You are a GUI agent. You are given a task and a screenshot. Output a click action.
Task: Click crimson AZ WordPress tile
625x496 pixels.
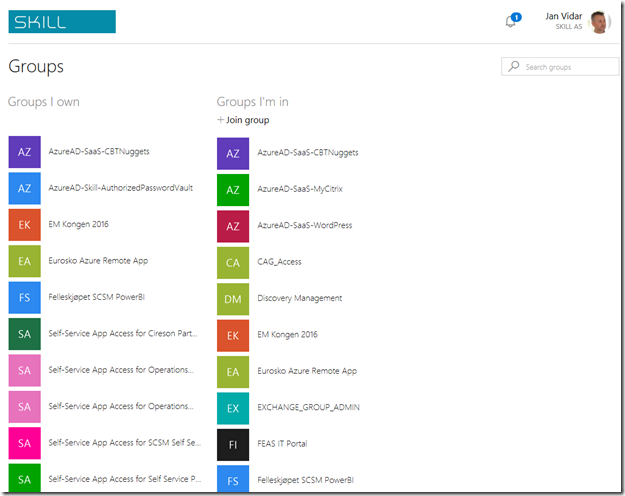[233, 226]
